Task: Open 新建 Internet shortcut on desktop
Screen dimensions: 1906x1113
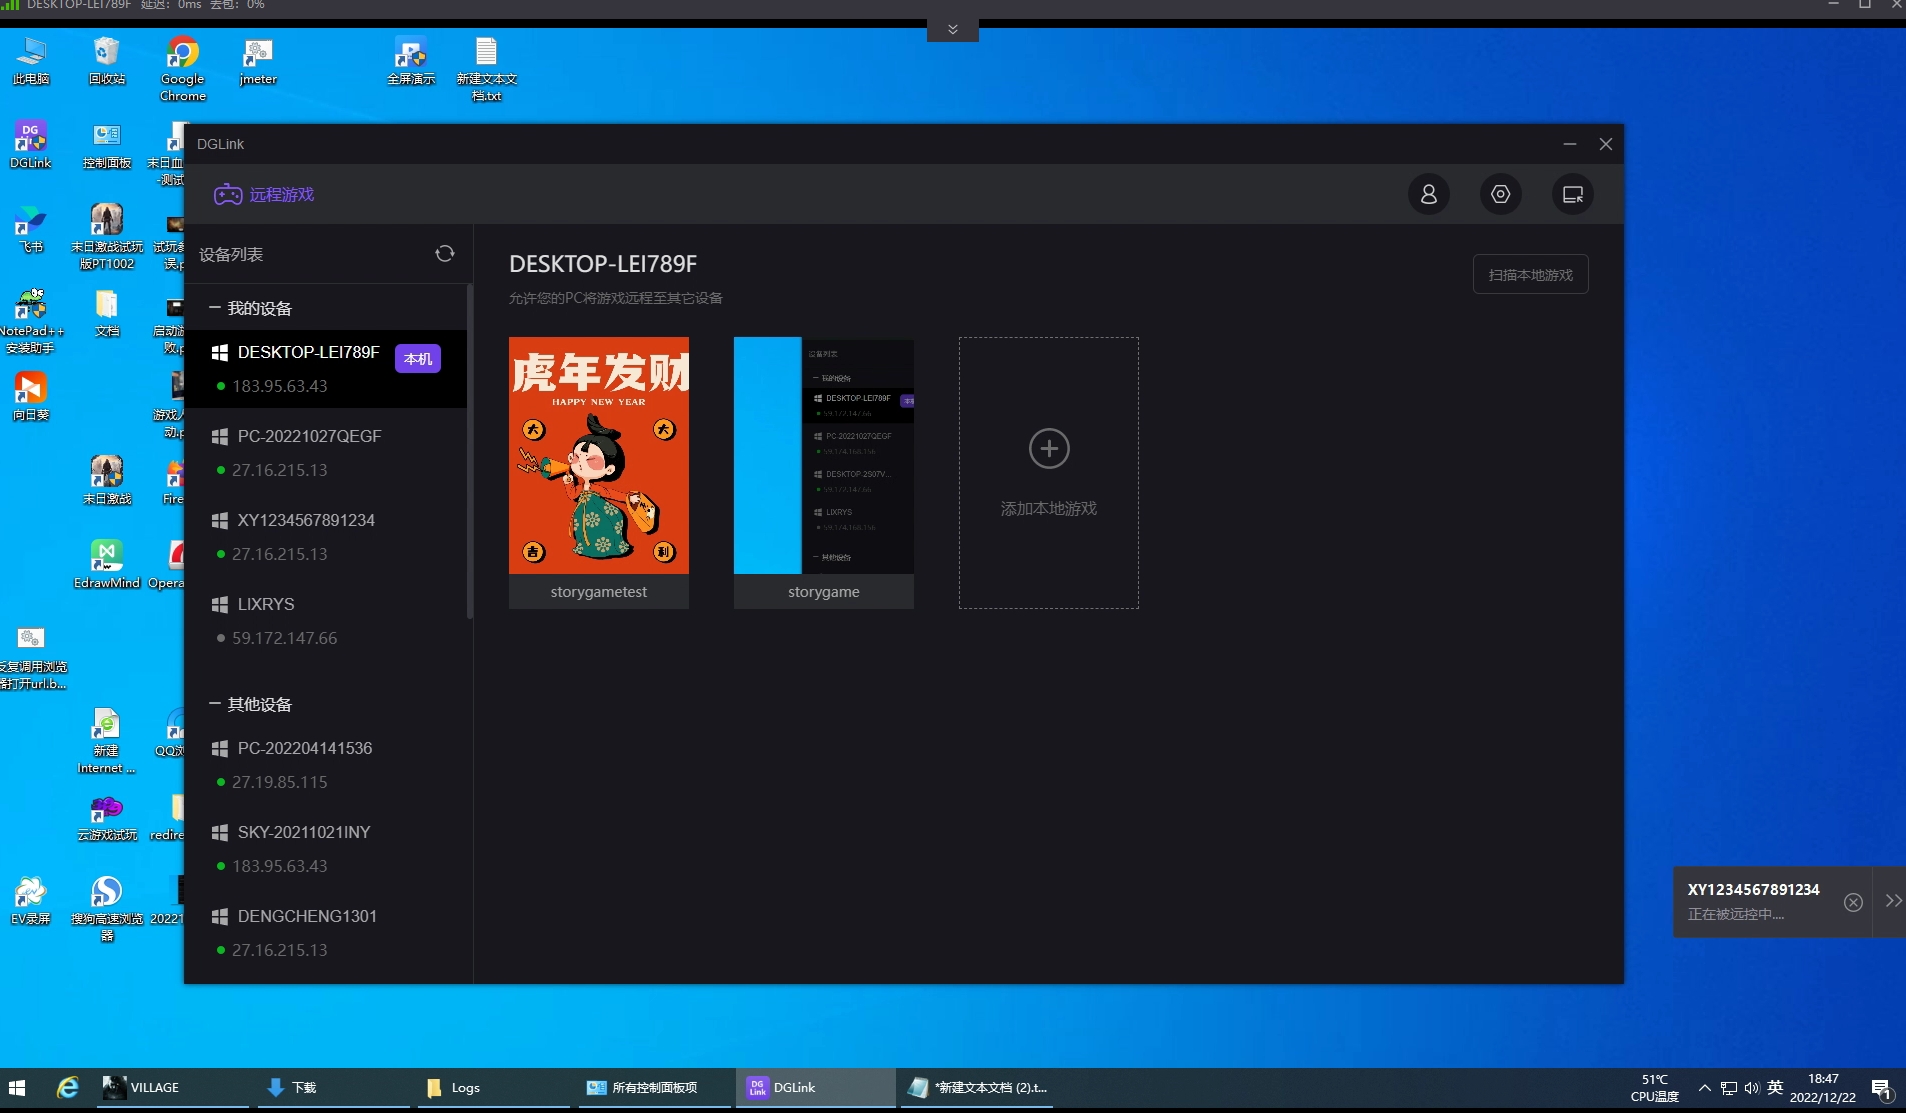Action: coord(107,741)
